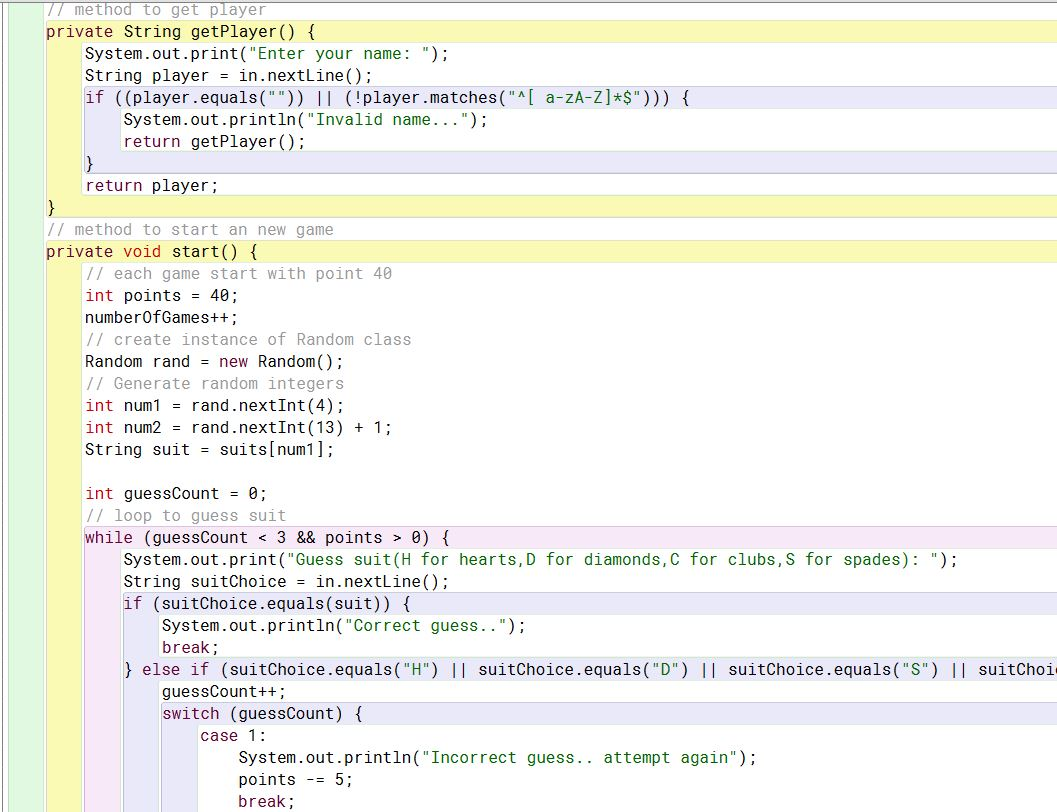Select the start() method signature
This screenshot has height=812, width=1057.
(150, 251)
